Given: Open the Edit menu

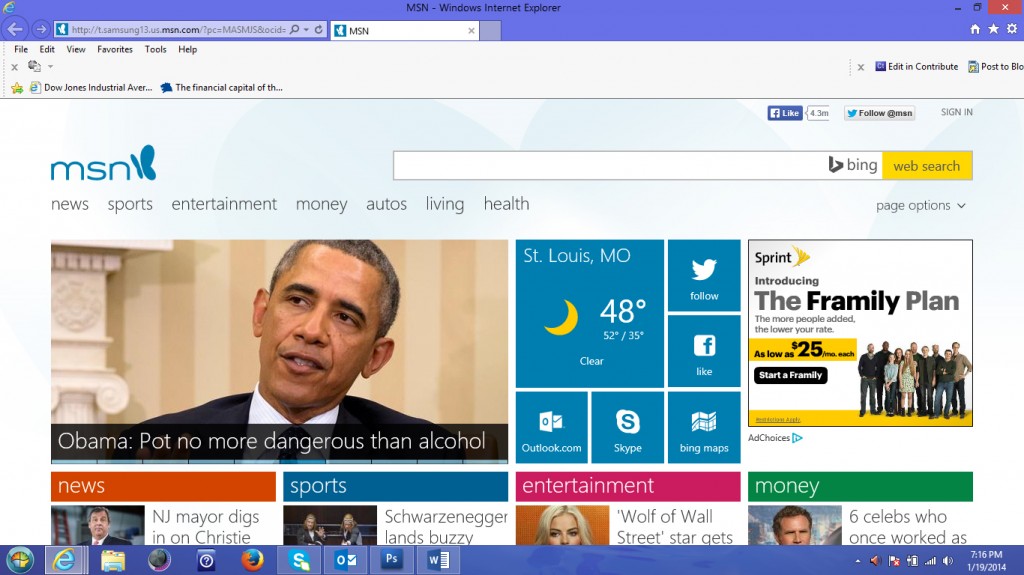Looking at the screenshot, I should [47, 49].
